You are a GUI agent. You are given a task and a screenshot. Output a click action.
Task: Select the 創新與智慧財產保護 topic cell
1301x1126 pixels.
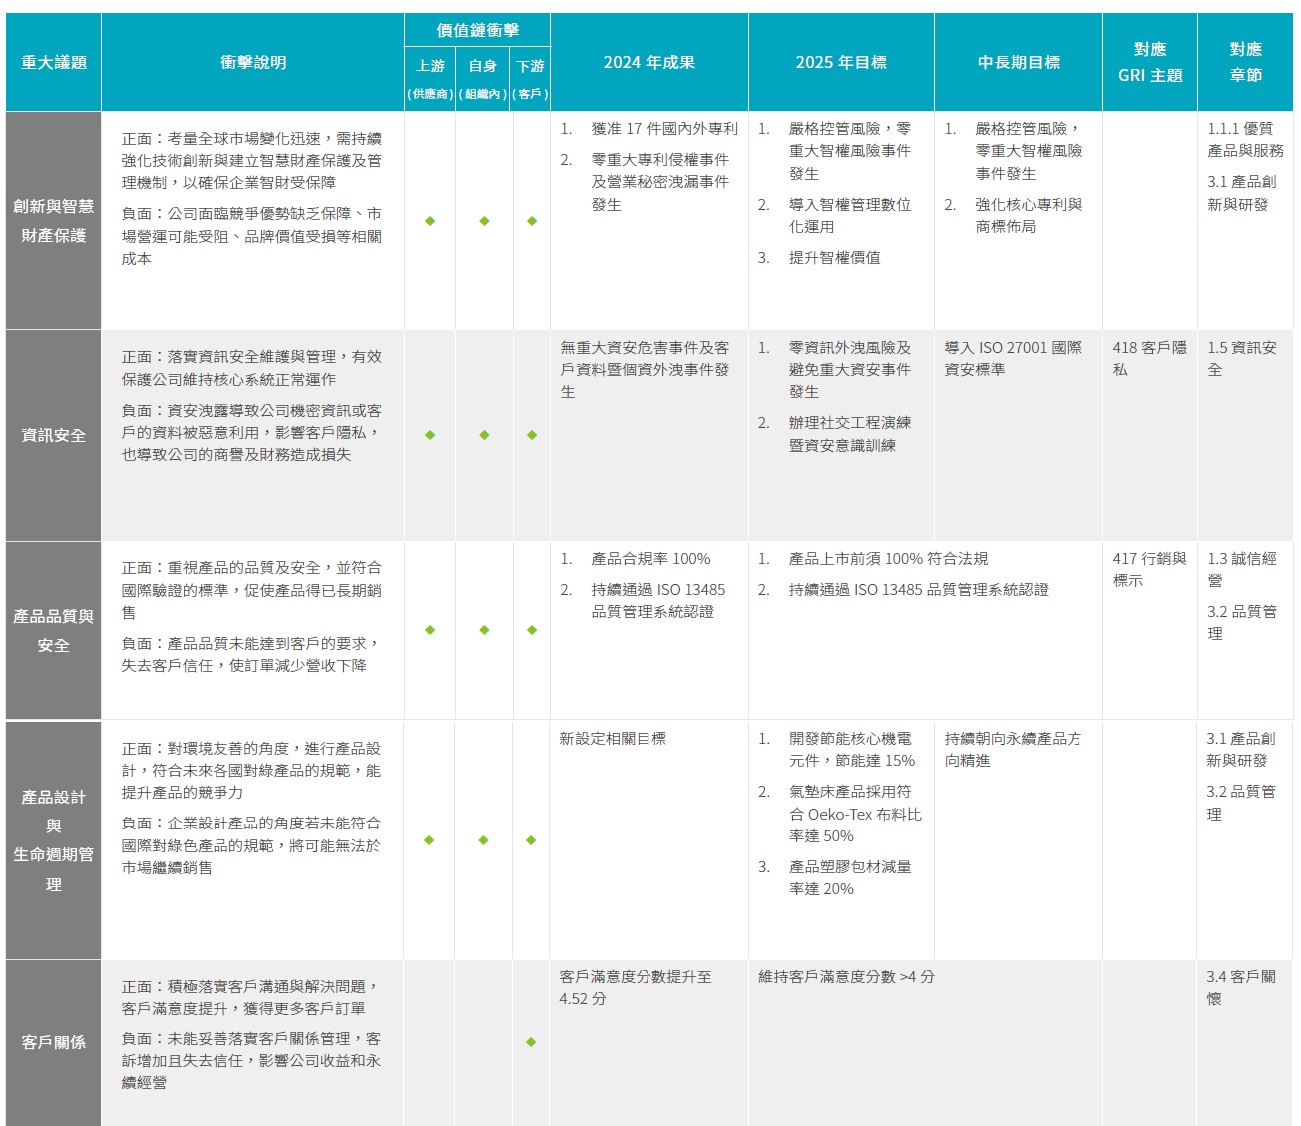pyautogui.click(x=54, y=220)
